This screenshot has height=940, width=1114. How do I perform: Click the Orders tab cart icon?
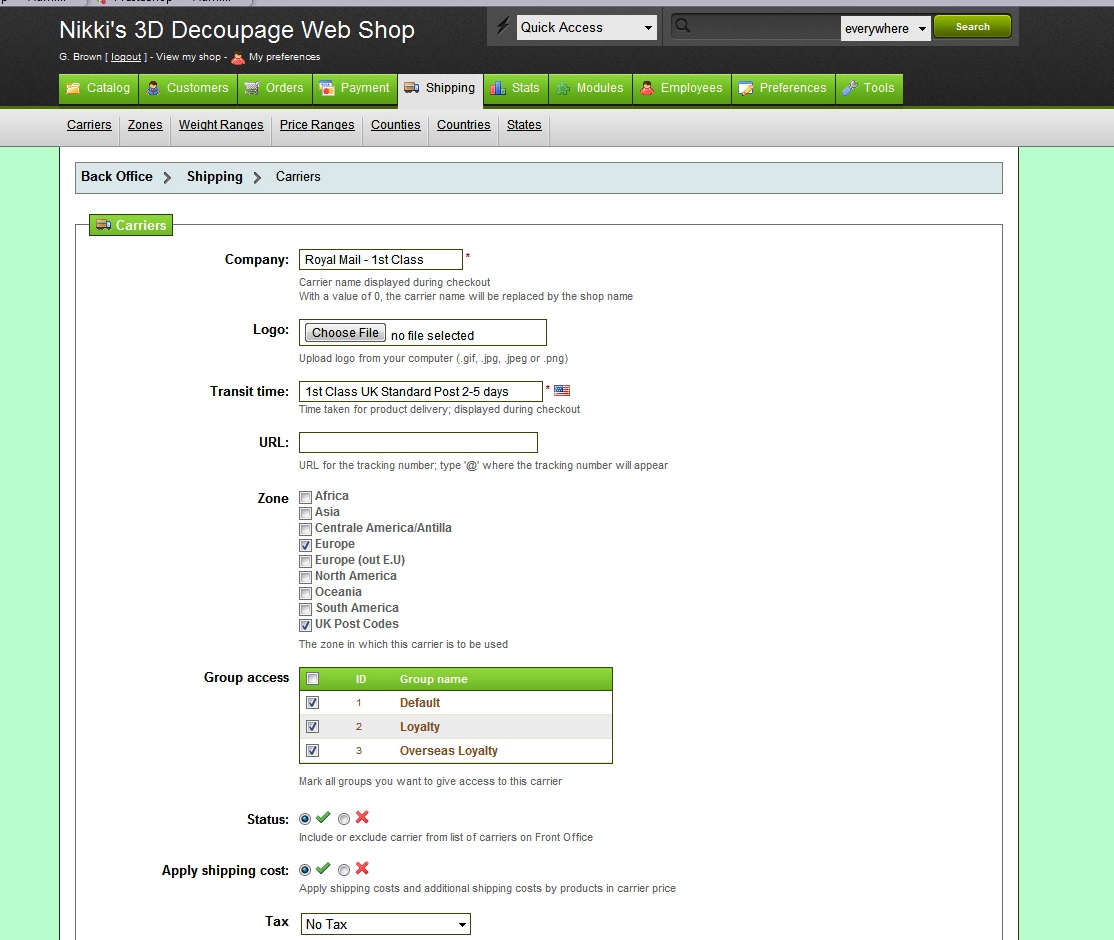click(252, 88)
